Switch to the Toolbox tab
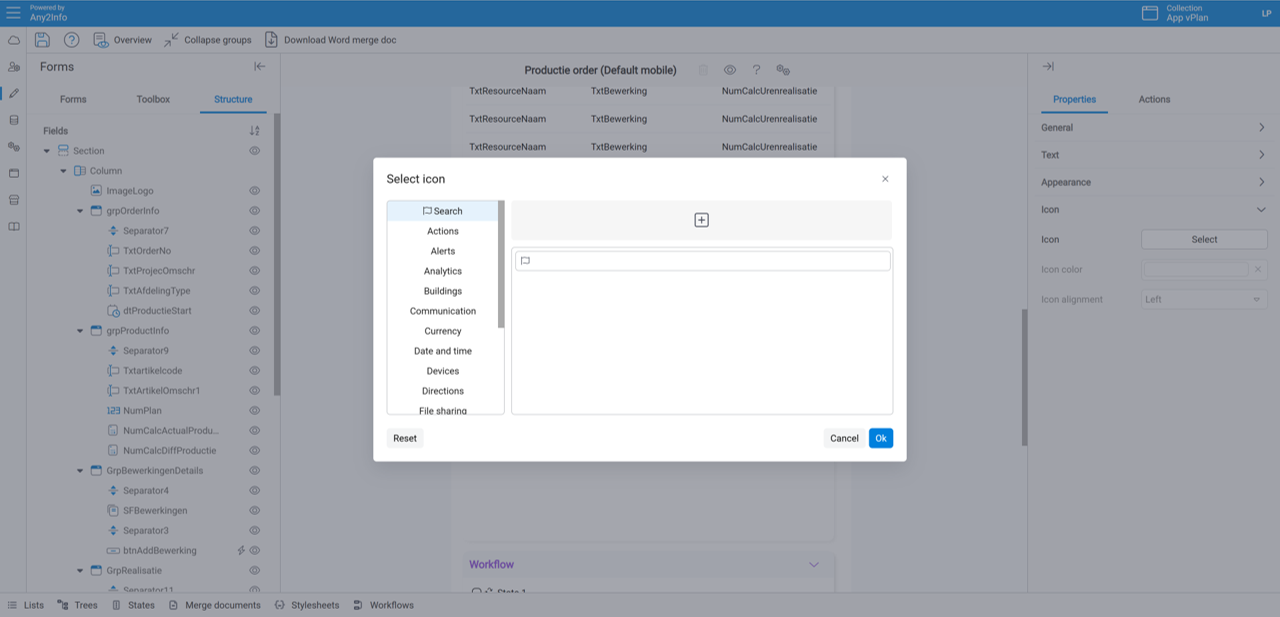The image size is (1280, 617). pyautogui.click(x=153, y=99)
